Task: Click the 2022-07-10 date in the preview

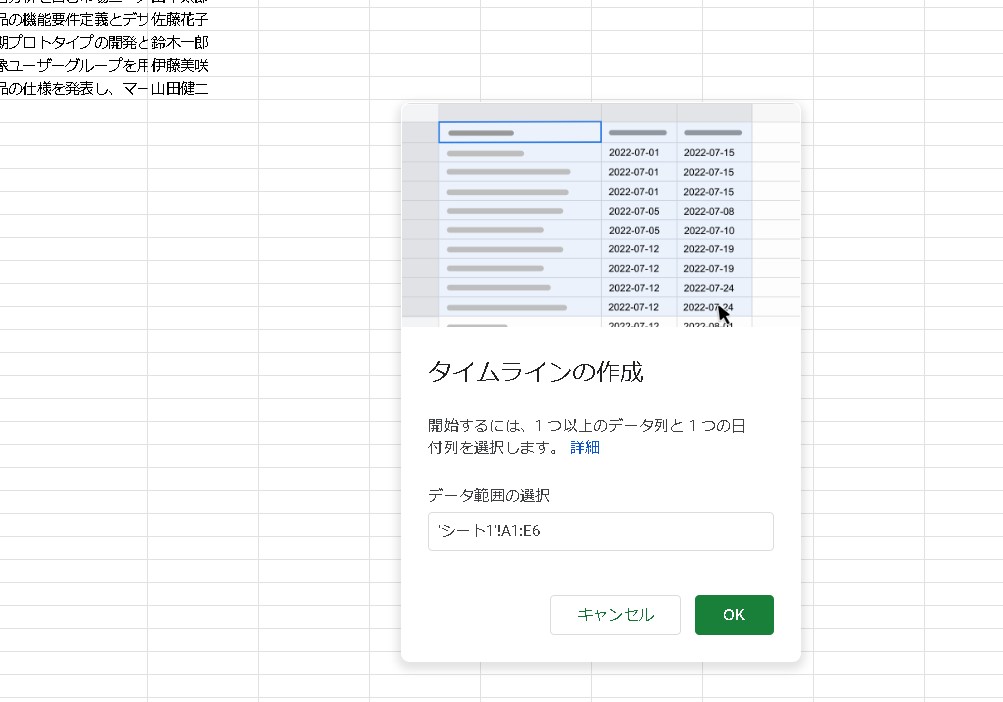Action: [x=708, y=230]
